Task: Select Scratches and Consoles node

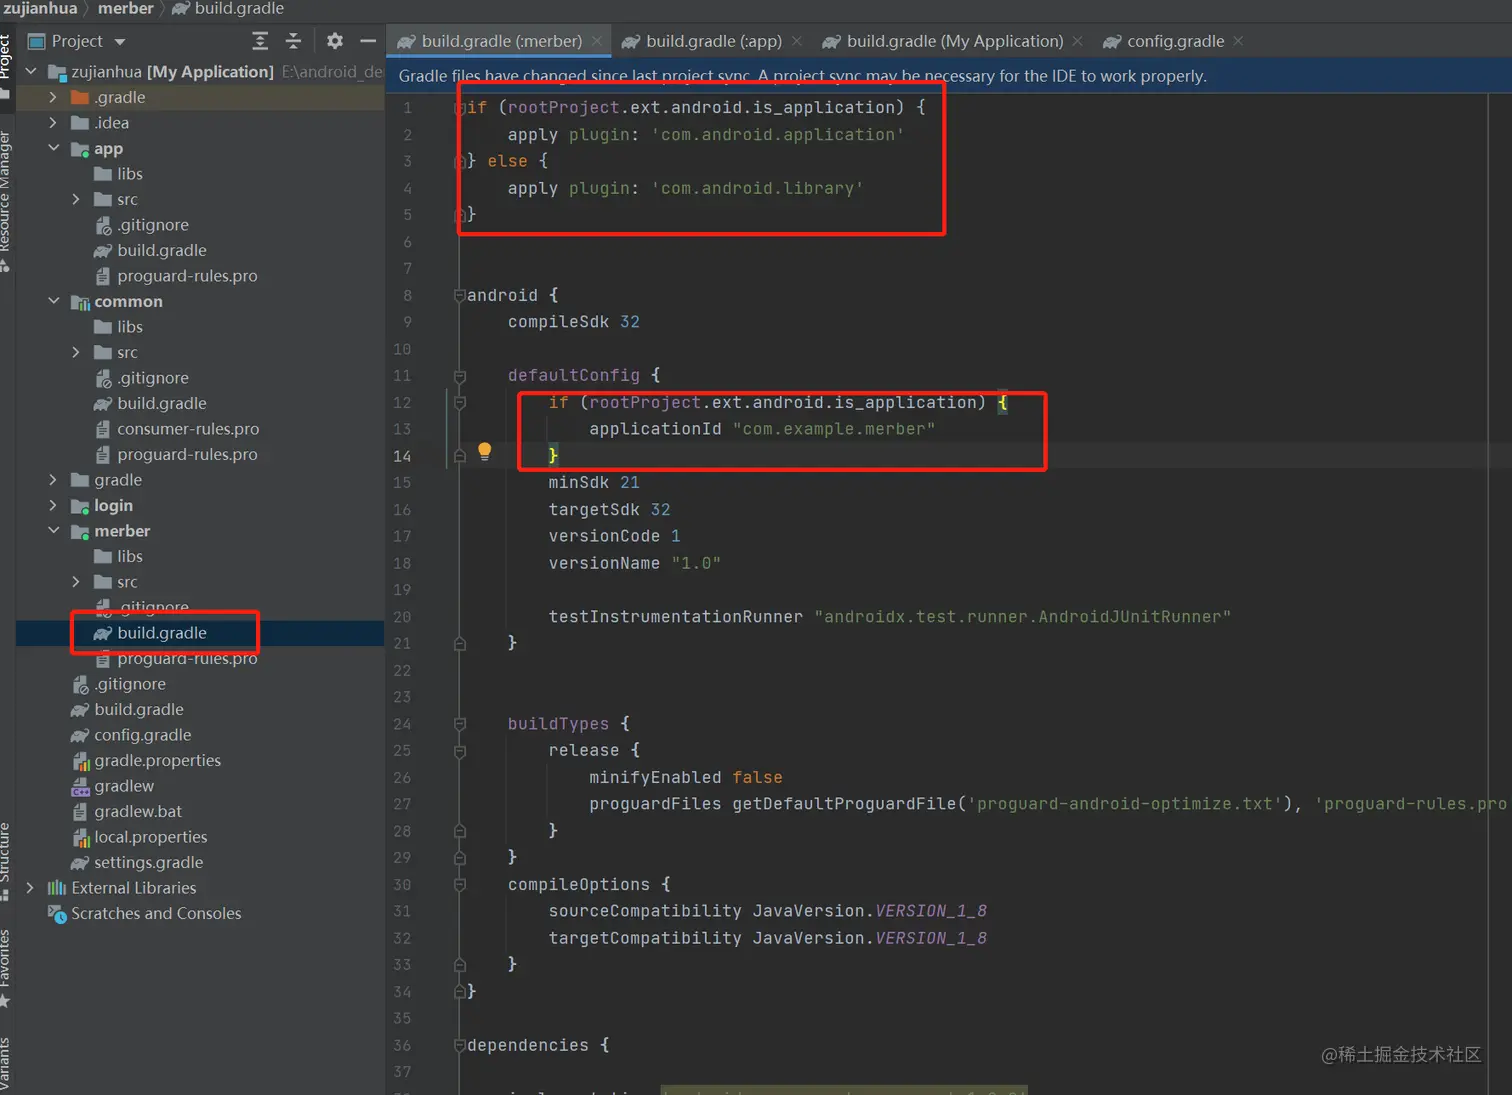Action: 144,913
